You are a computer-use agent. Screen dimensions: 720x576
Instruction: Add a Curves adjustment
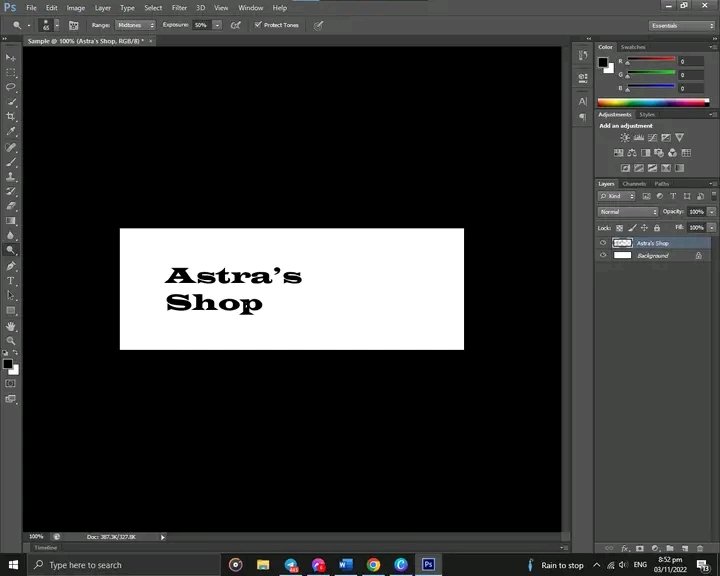tap(652, 138)
